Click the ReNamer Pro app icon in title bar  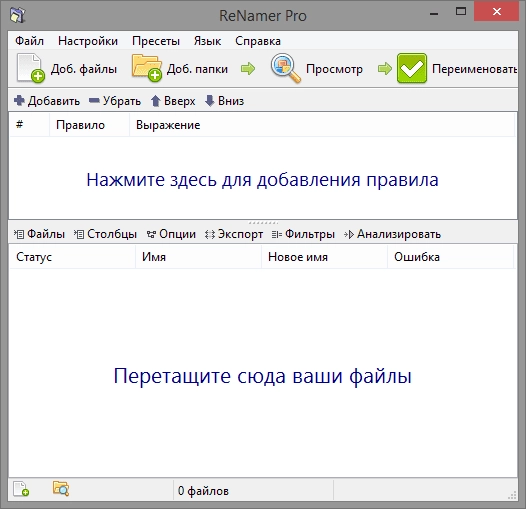[17, 15]
